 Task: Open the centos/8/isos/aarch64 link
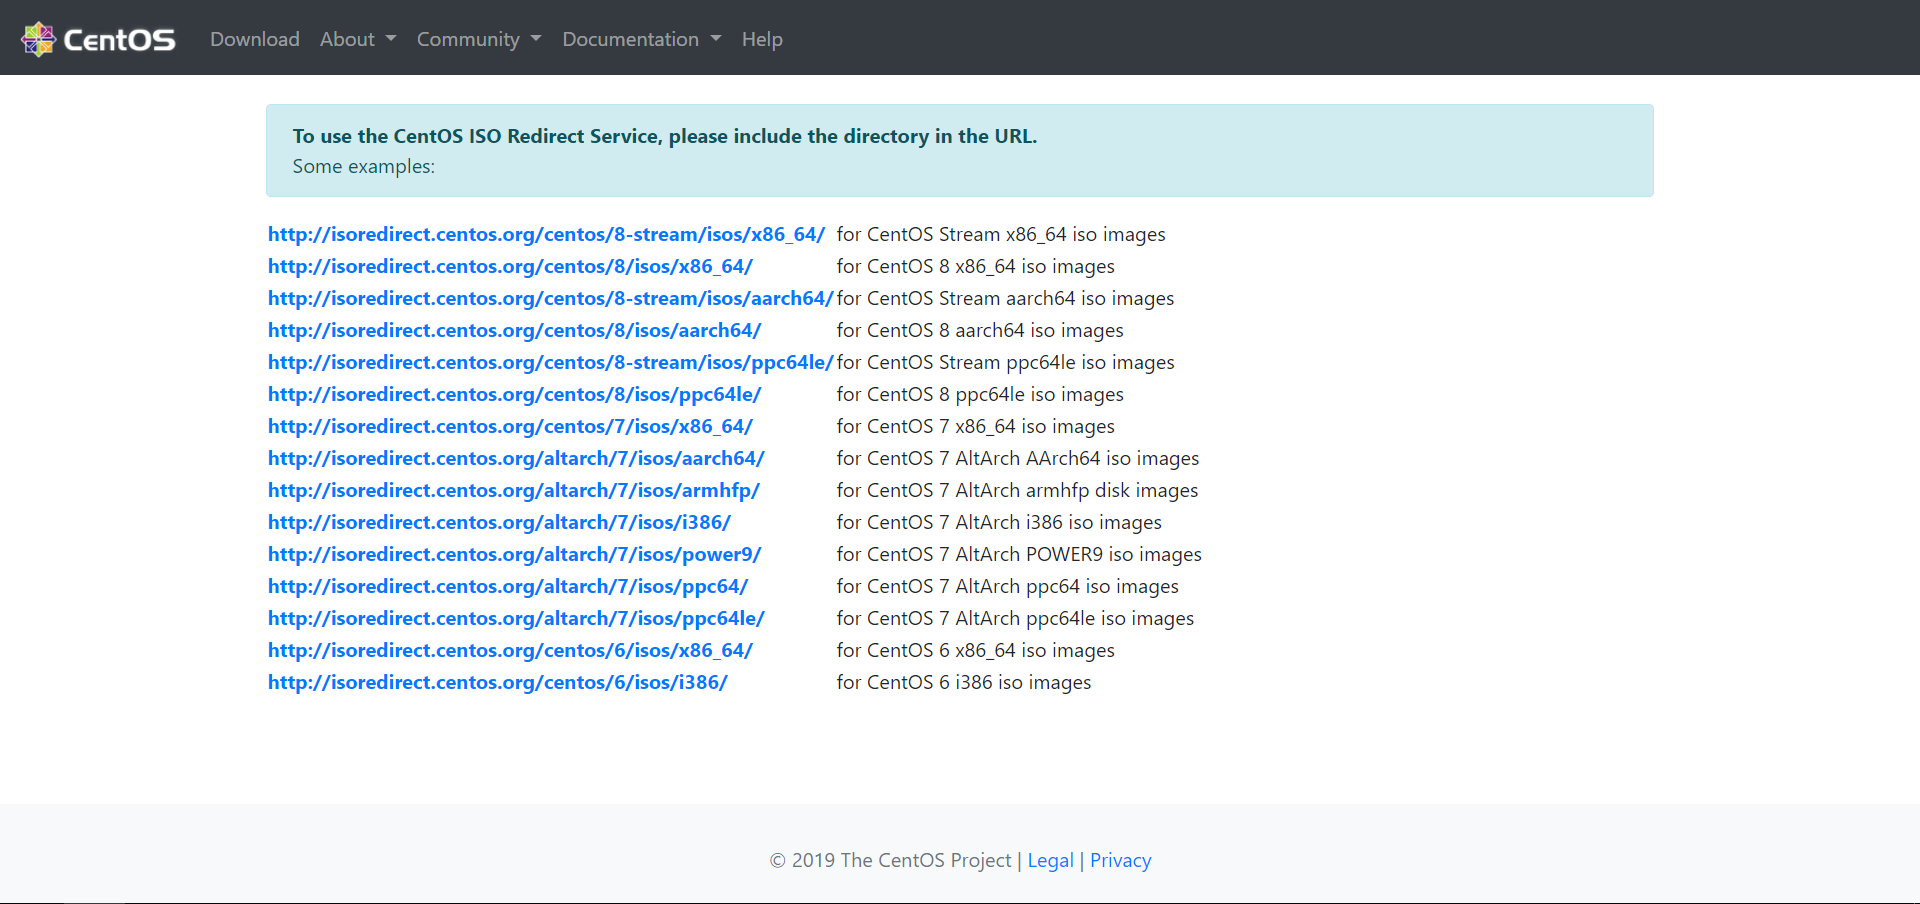click(514, 330)
